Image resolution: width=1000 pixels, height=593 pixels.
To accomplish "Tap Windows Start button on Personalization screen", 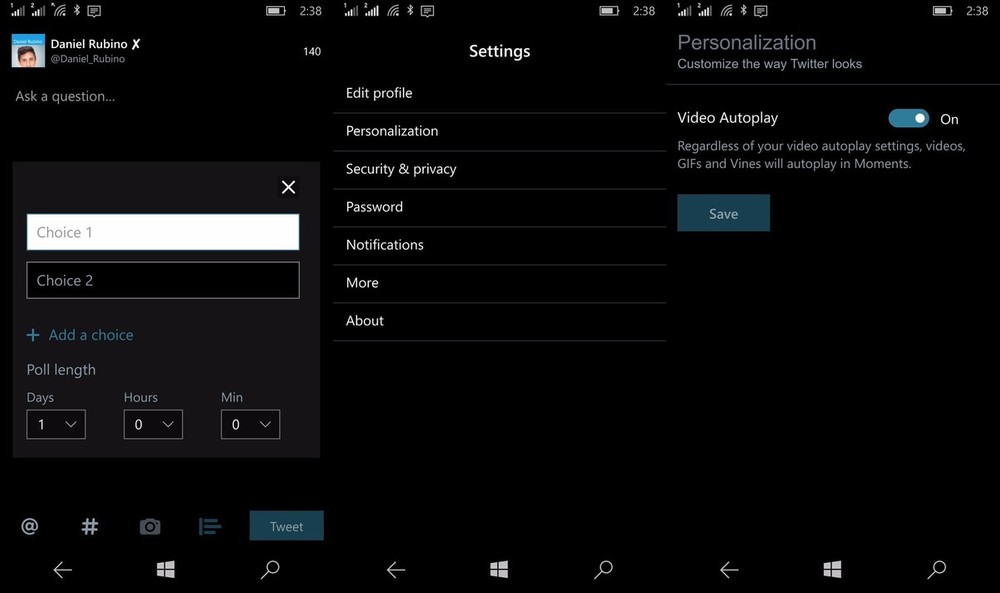I will [x=832, y=569].
